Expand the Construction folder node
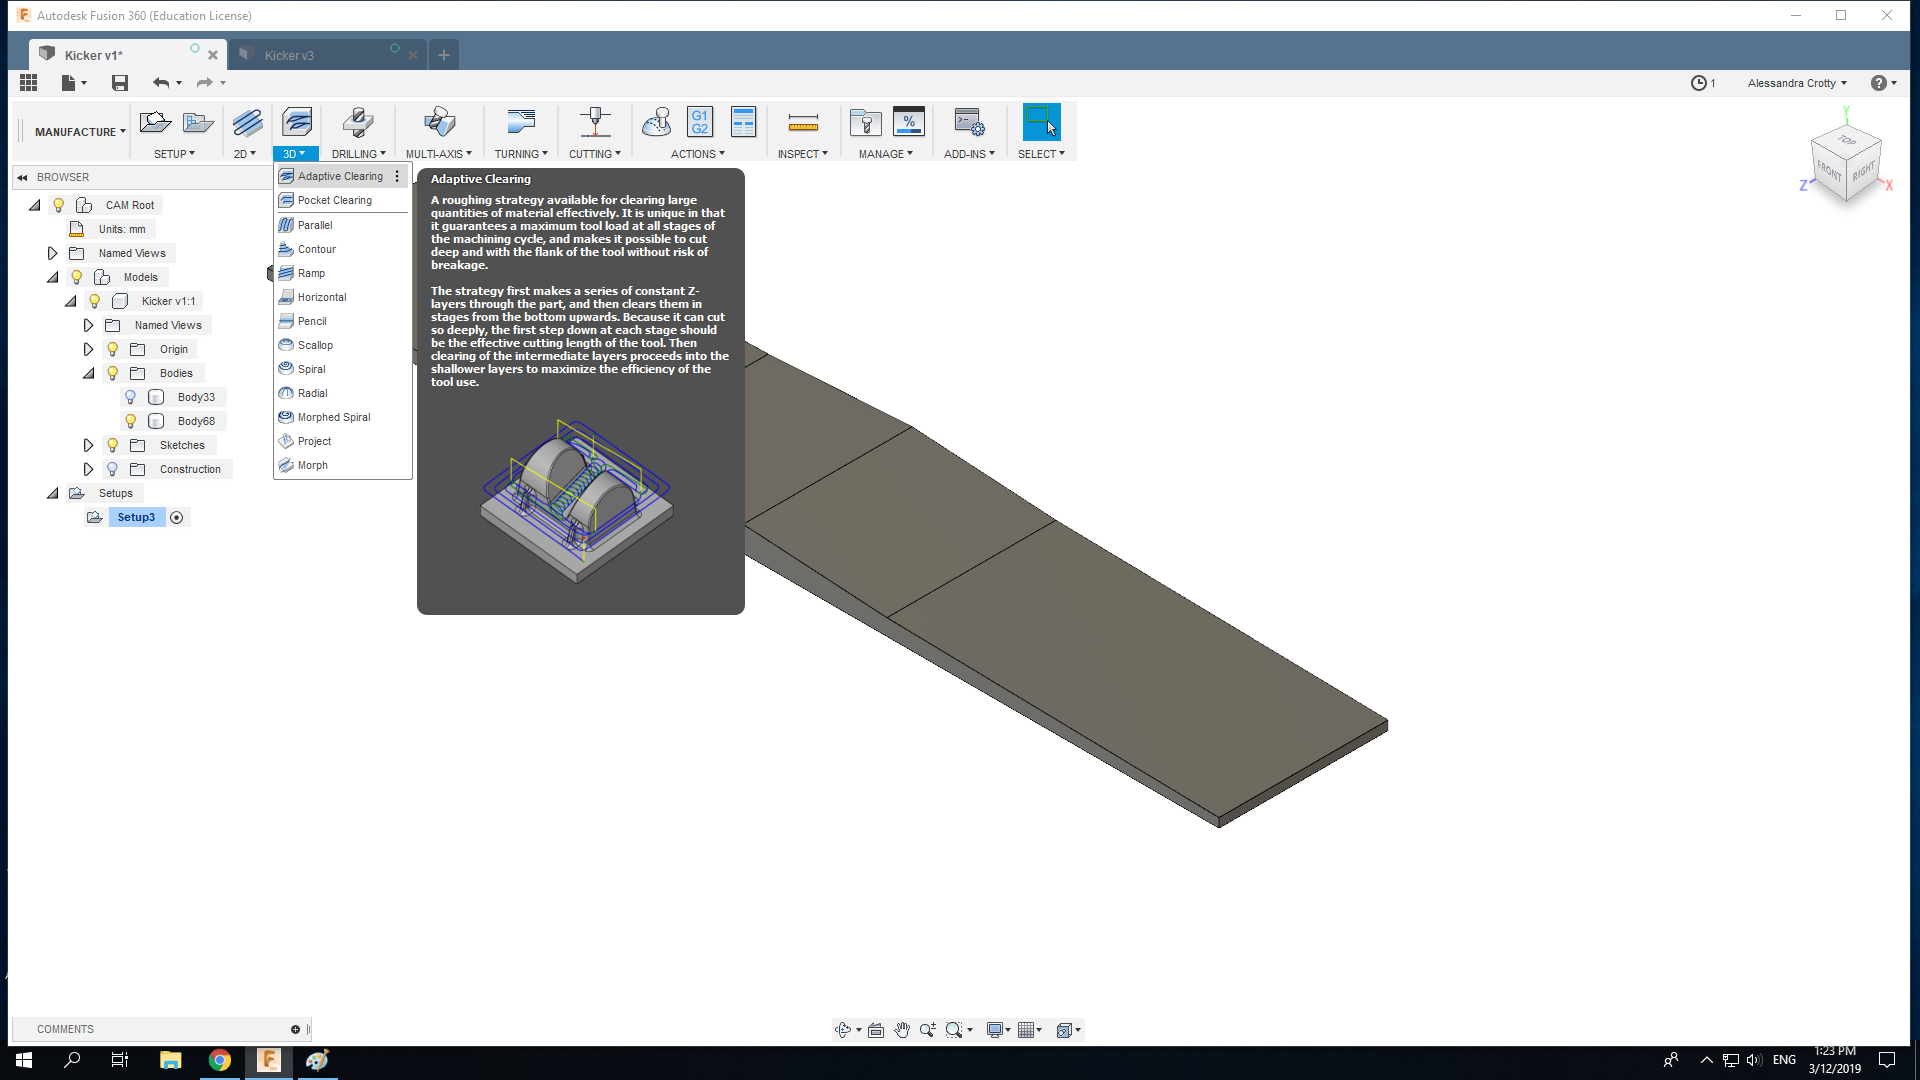This screenshot has height=1080, width=1920. coord(89,469)
